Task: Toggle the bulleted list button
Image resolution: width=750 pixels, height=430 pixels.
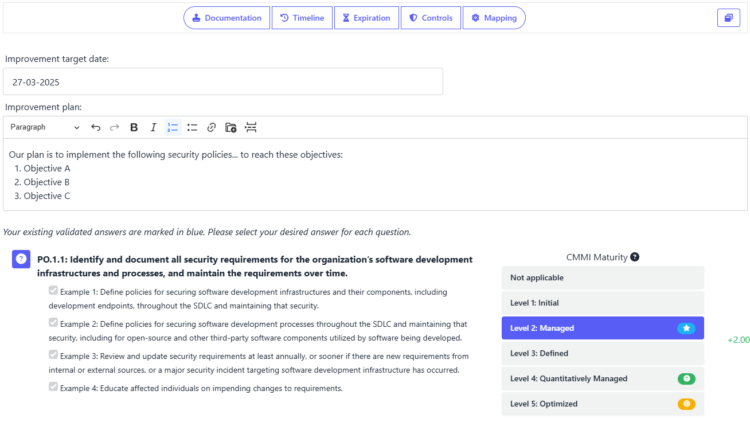Action: point(192,127)
